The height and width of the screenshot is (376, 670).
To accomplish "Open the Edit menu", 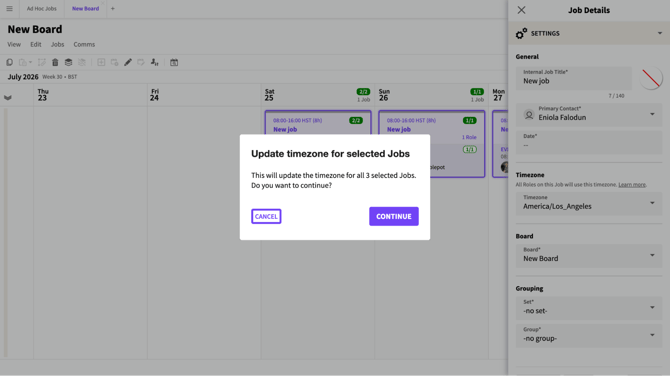I will point(35,44).
